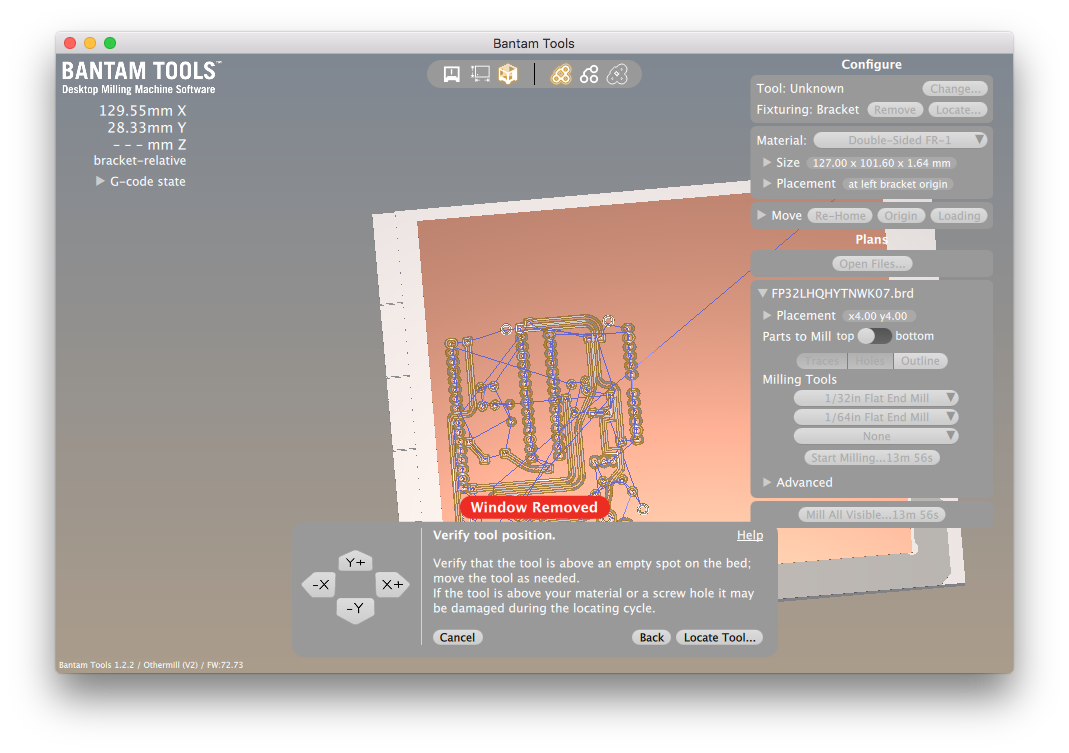Viewport: 1069px width, 753px height.
Task: Expand the material Size details
Action: 767,162
